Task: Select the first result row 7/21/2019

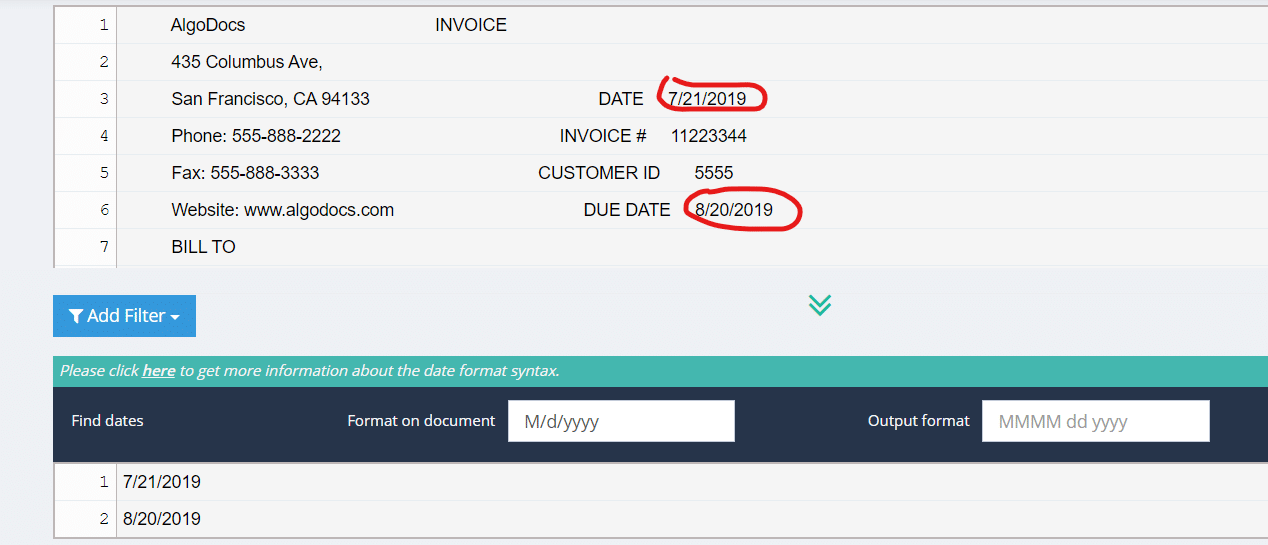Action: pos(162,482)
